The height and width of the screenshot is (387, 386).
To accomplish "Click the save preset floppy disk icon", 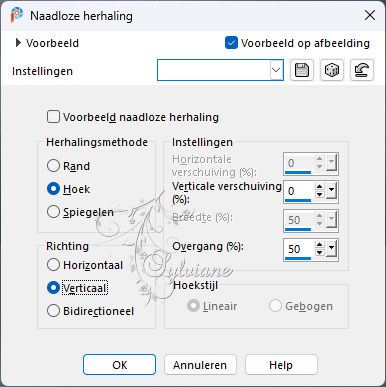I will pyautogui.click(x=302, y=70).
